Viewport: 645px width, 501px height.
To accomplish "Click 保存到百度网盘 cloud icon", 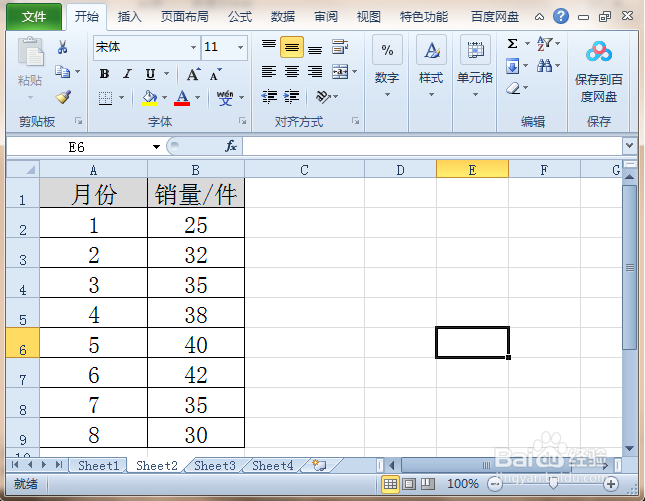I will pyautogui.click(x=599, y=51).
